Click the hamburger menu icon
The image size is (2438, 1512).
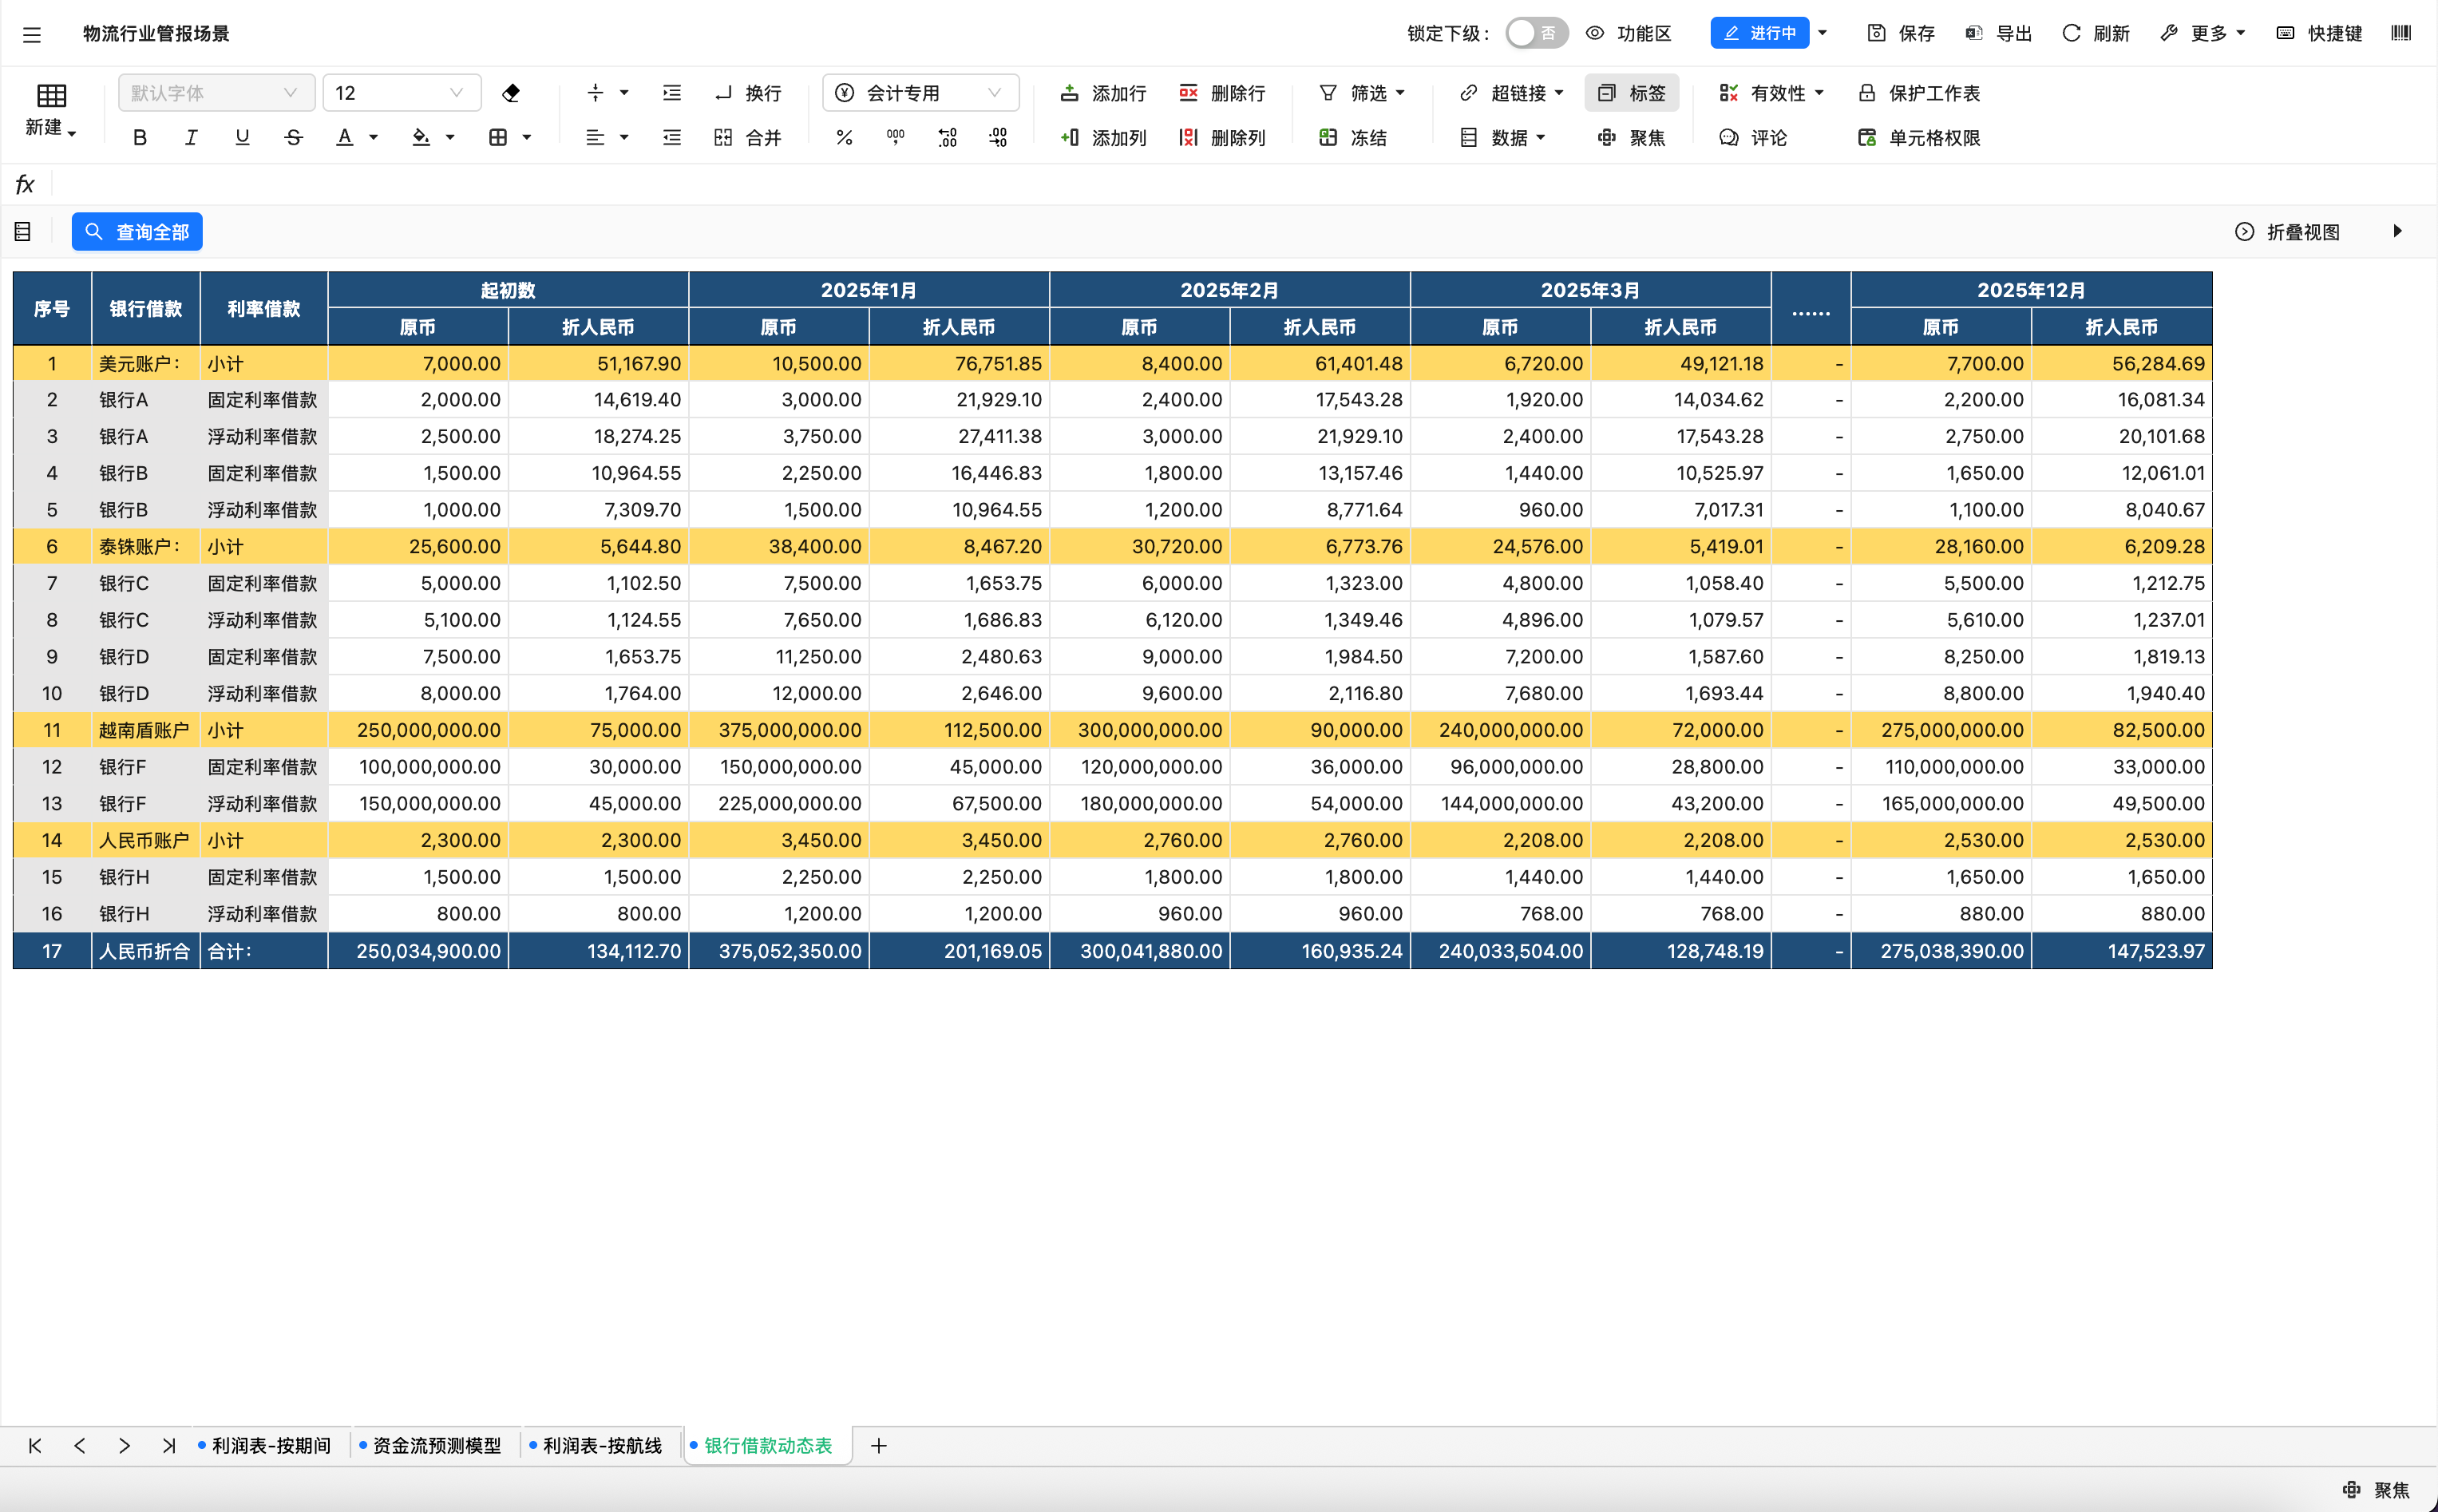32,34
